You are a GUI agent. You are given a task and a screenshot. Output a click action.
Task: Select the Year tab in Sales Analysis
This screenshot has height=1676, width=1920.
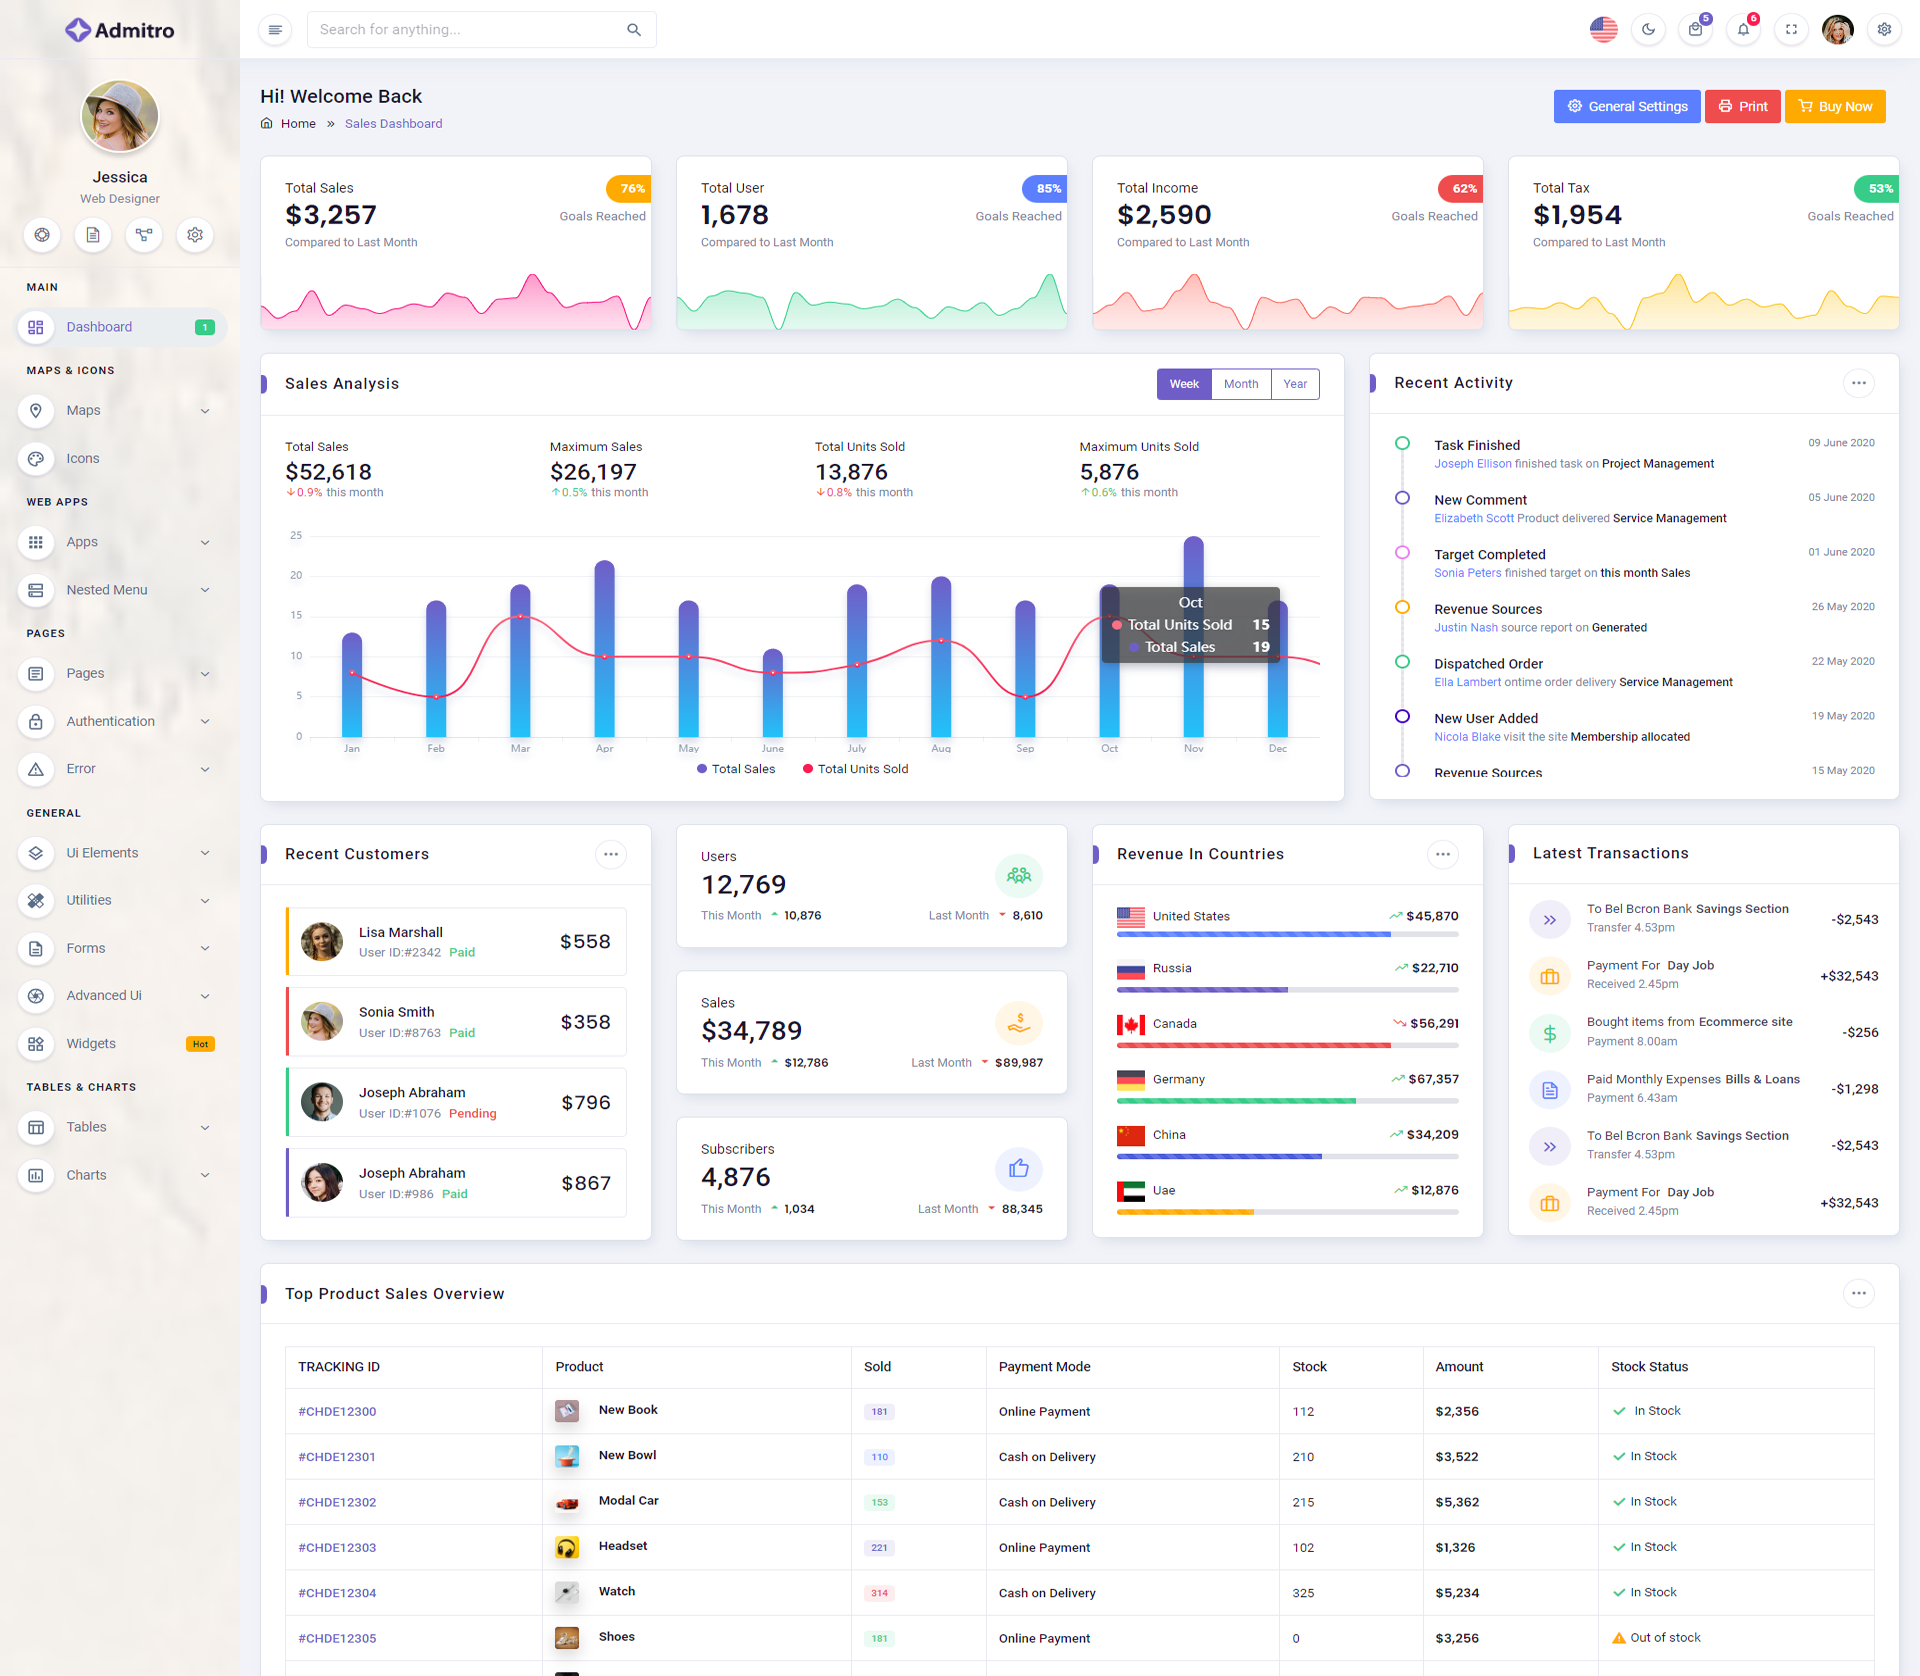coord(1295,384)
